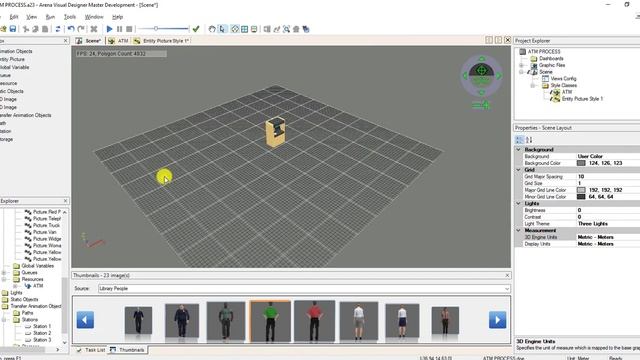Click the perspective view icon
Image resolution: width=640 pixels, height=360 pixels.
[235, 29]
